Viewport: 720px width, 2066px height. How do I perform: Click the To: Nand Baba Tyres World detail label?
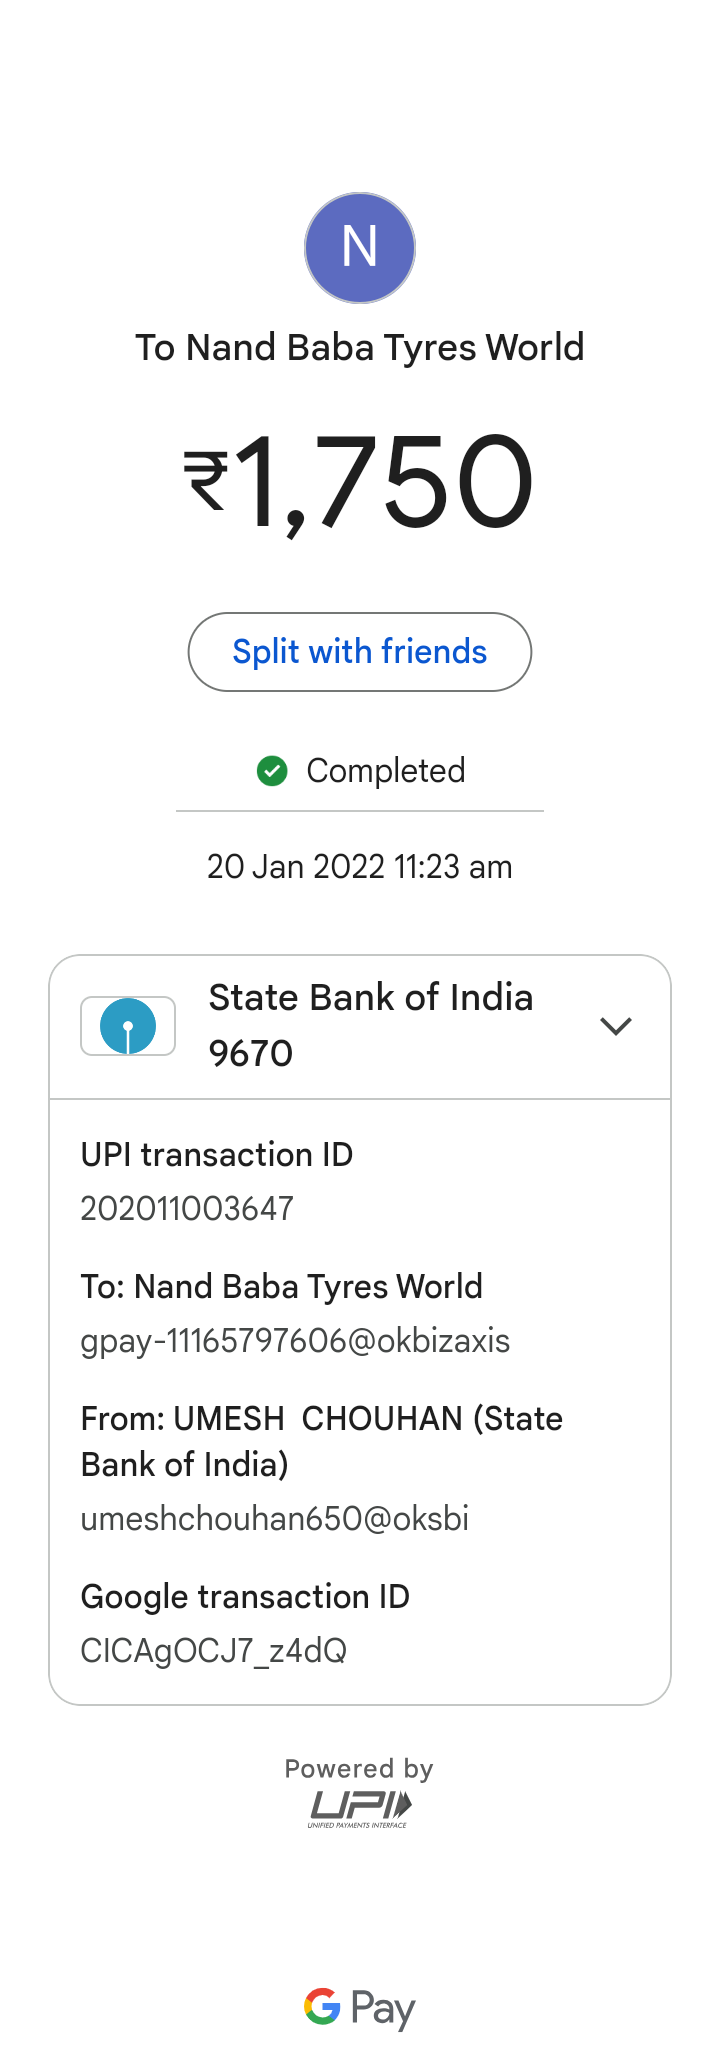point(282,1287)
